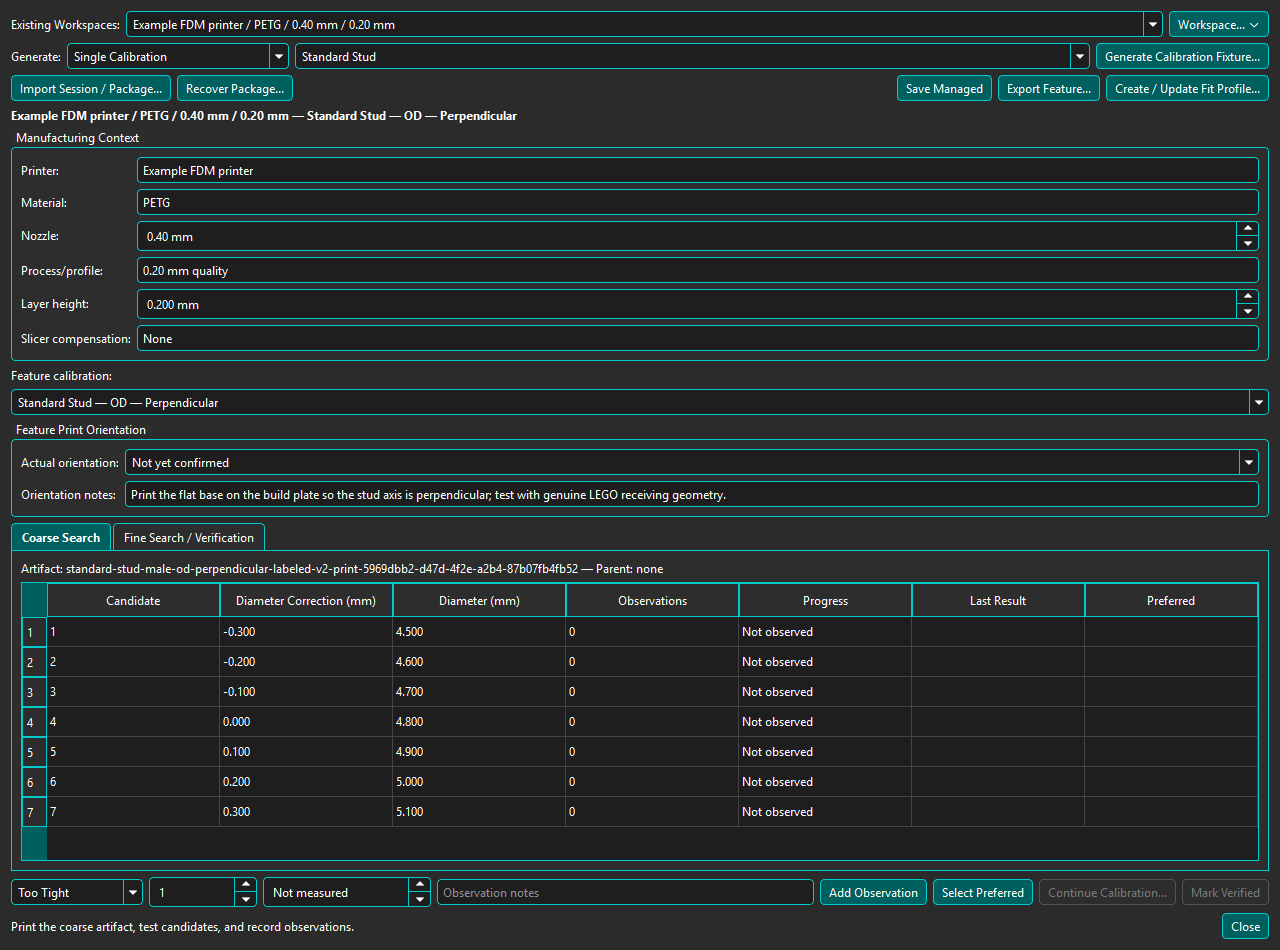Click the Slicer compensation field
Screen dimensions: 1280x950
point(698,339)
